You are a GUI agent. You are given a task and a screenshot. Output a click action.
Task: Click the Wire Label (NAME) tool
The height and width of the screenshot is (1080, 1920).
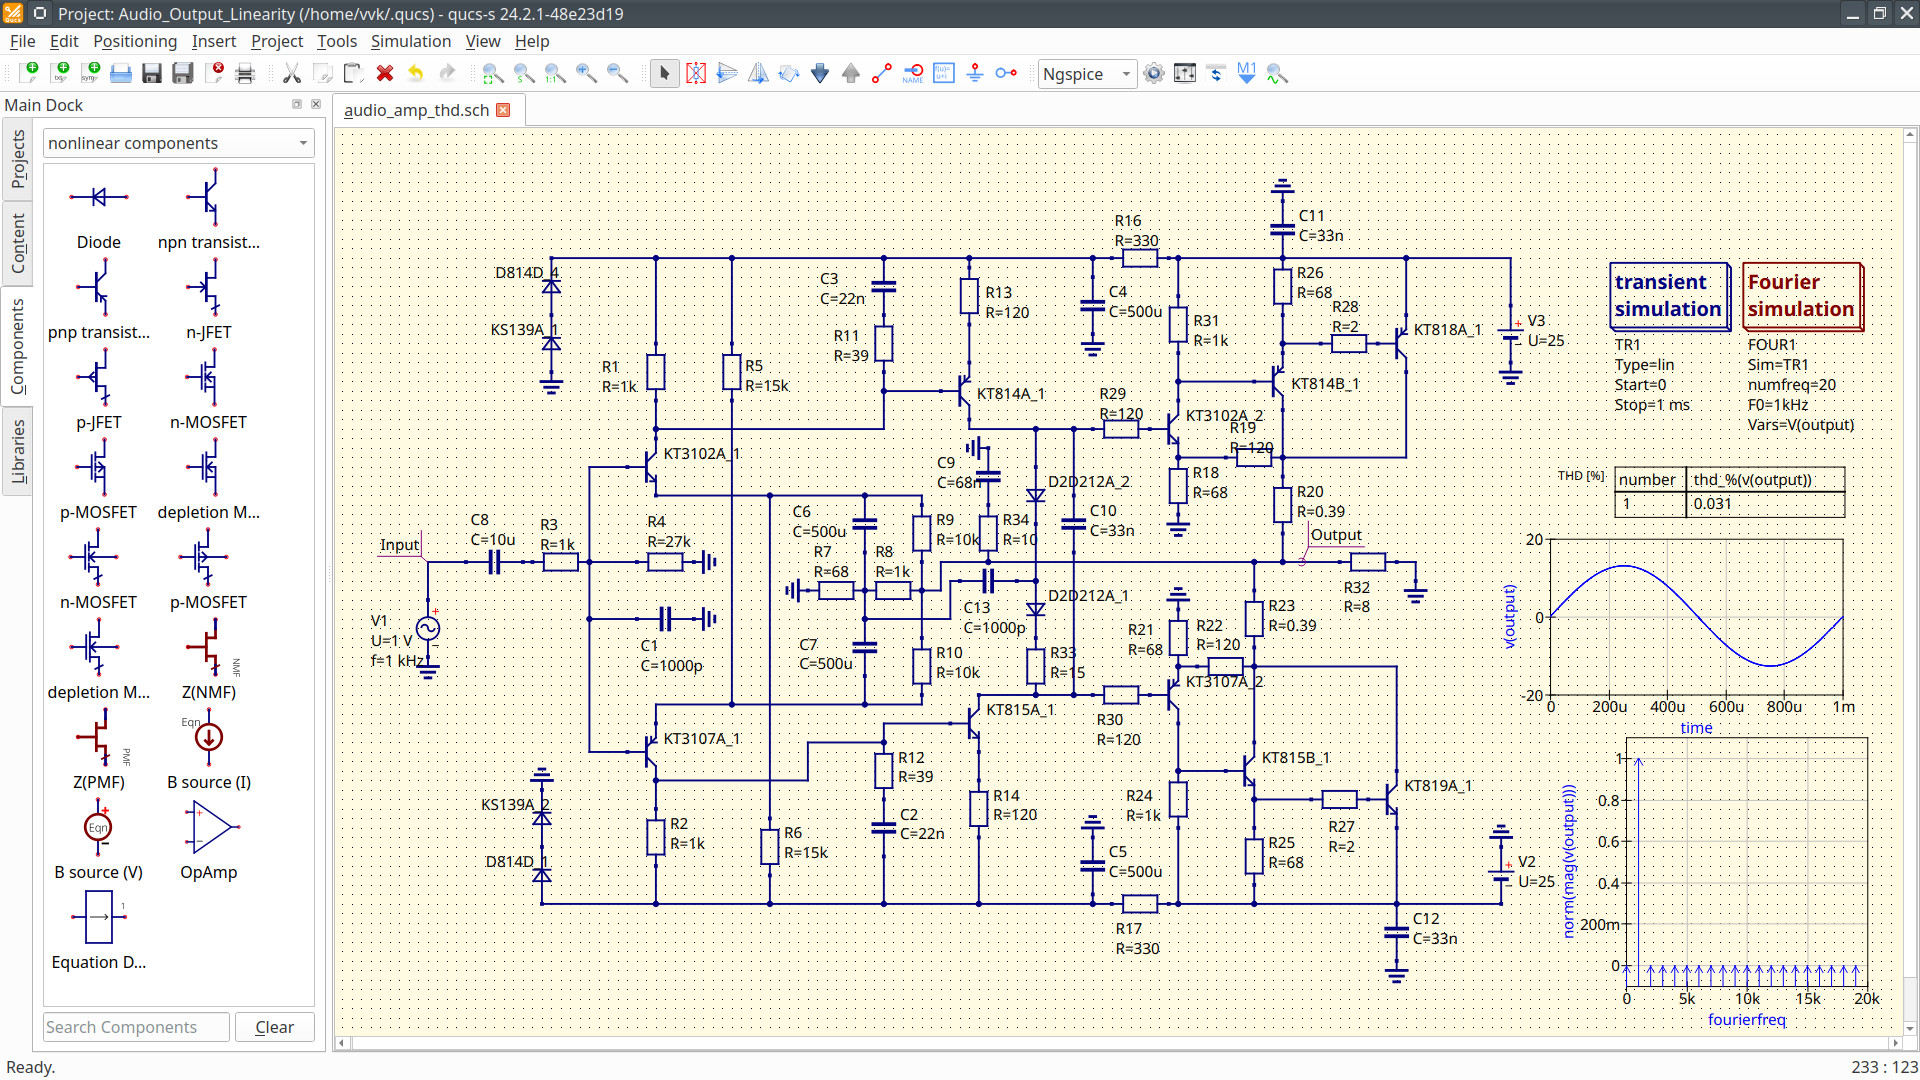pos(913,73)
